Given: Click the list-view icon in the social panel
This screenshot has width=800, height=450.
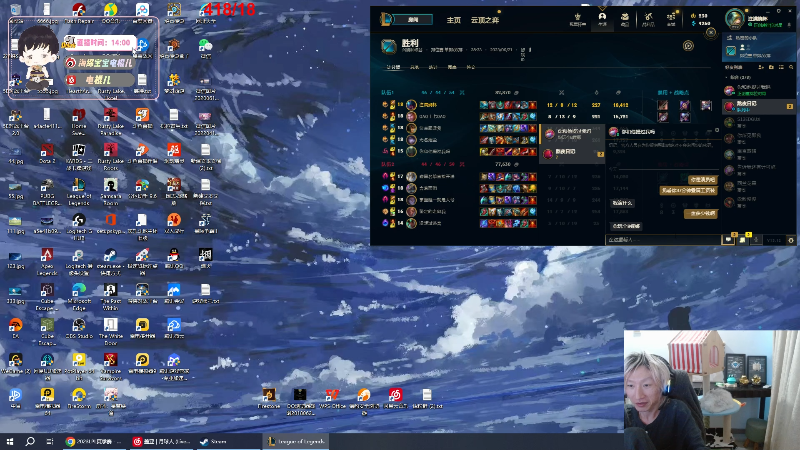Looking at the screenshot, I should [781, 67].
